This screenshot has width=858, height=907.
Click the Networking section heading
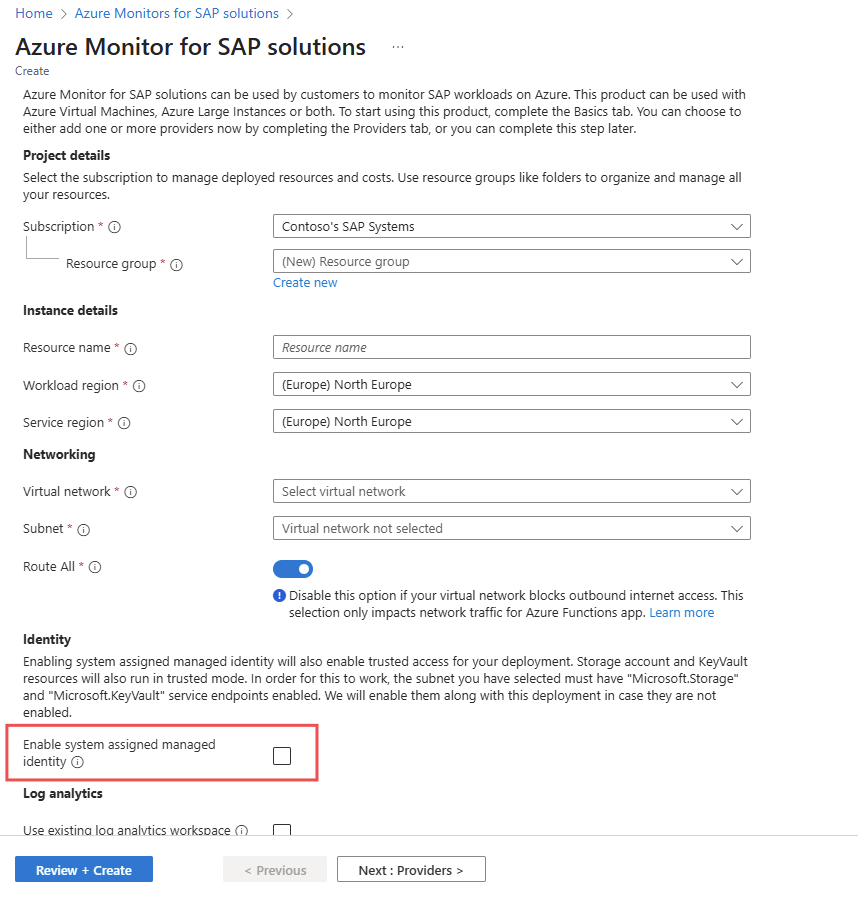[x=59, y=455]
